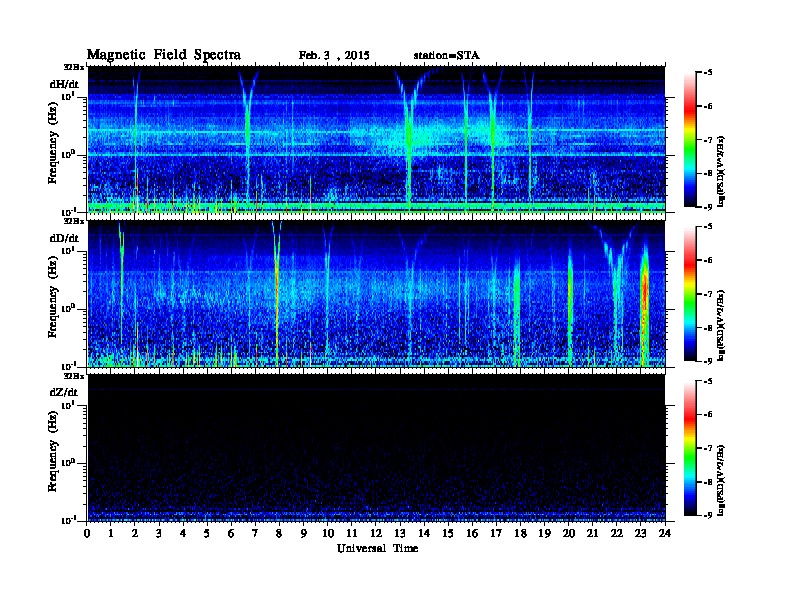The image size is (792, 612).
Task: Click the dH/dt panel color scale bar
Action: (690, 140)
